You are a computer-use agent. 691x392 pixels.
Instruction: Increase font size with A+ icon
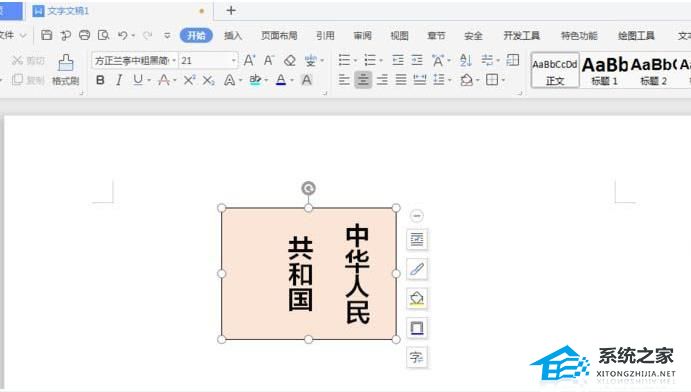pos(249,60)
